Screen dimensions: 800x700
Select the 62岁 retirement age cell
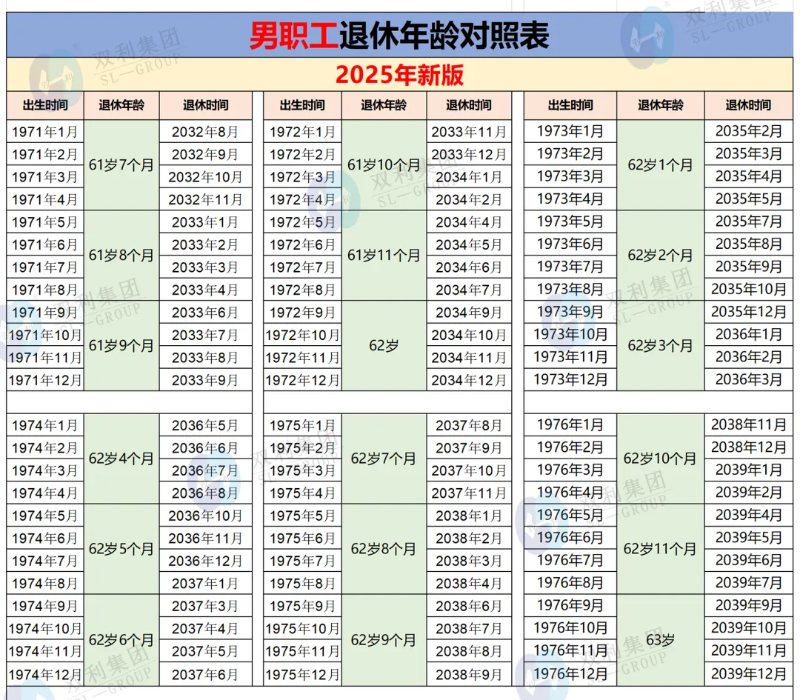(x=383, y=346)
